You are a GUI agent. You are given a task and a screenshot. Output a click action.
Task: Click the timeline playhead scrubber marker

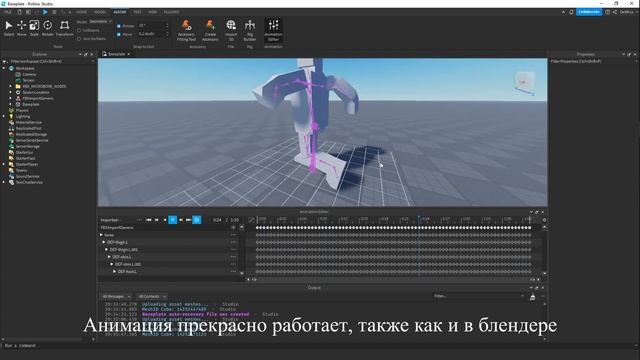pyautogui.click(x=419, y=219)
